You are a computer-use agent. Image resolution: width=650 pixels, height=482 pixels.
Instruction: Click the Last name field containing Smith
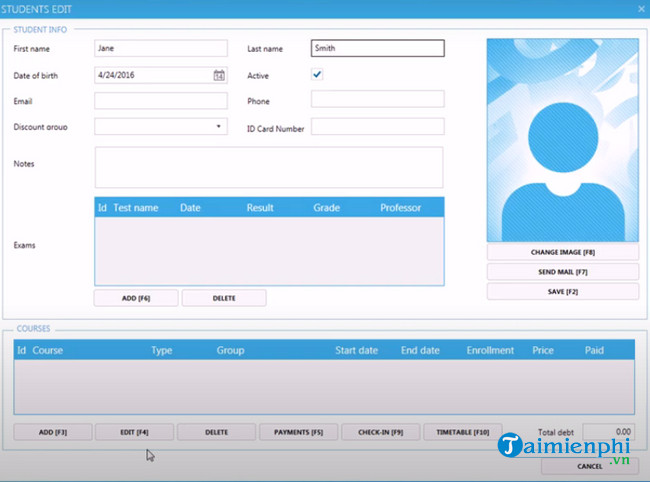tap(377, 48)
